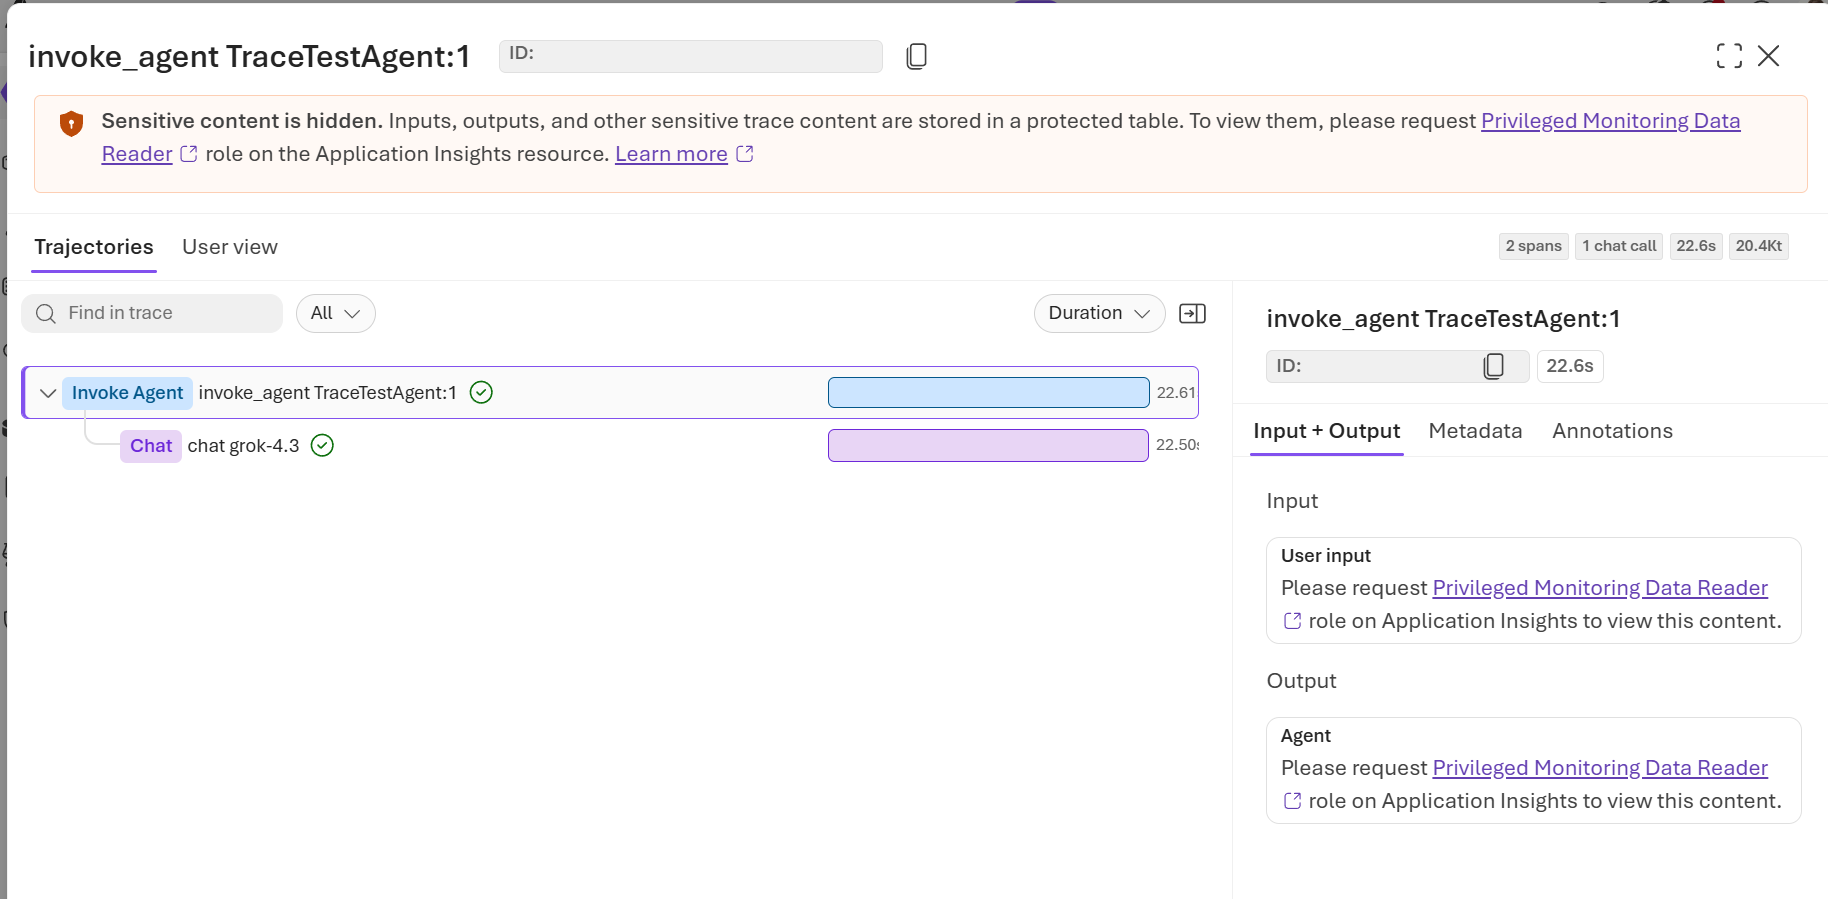Image resolution: width=1828 pixels, height=899 pixels.
Task: Select the Chat badge
Action: pos(151,446)
